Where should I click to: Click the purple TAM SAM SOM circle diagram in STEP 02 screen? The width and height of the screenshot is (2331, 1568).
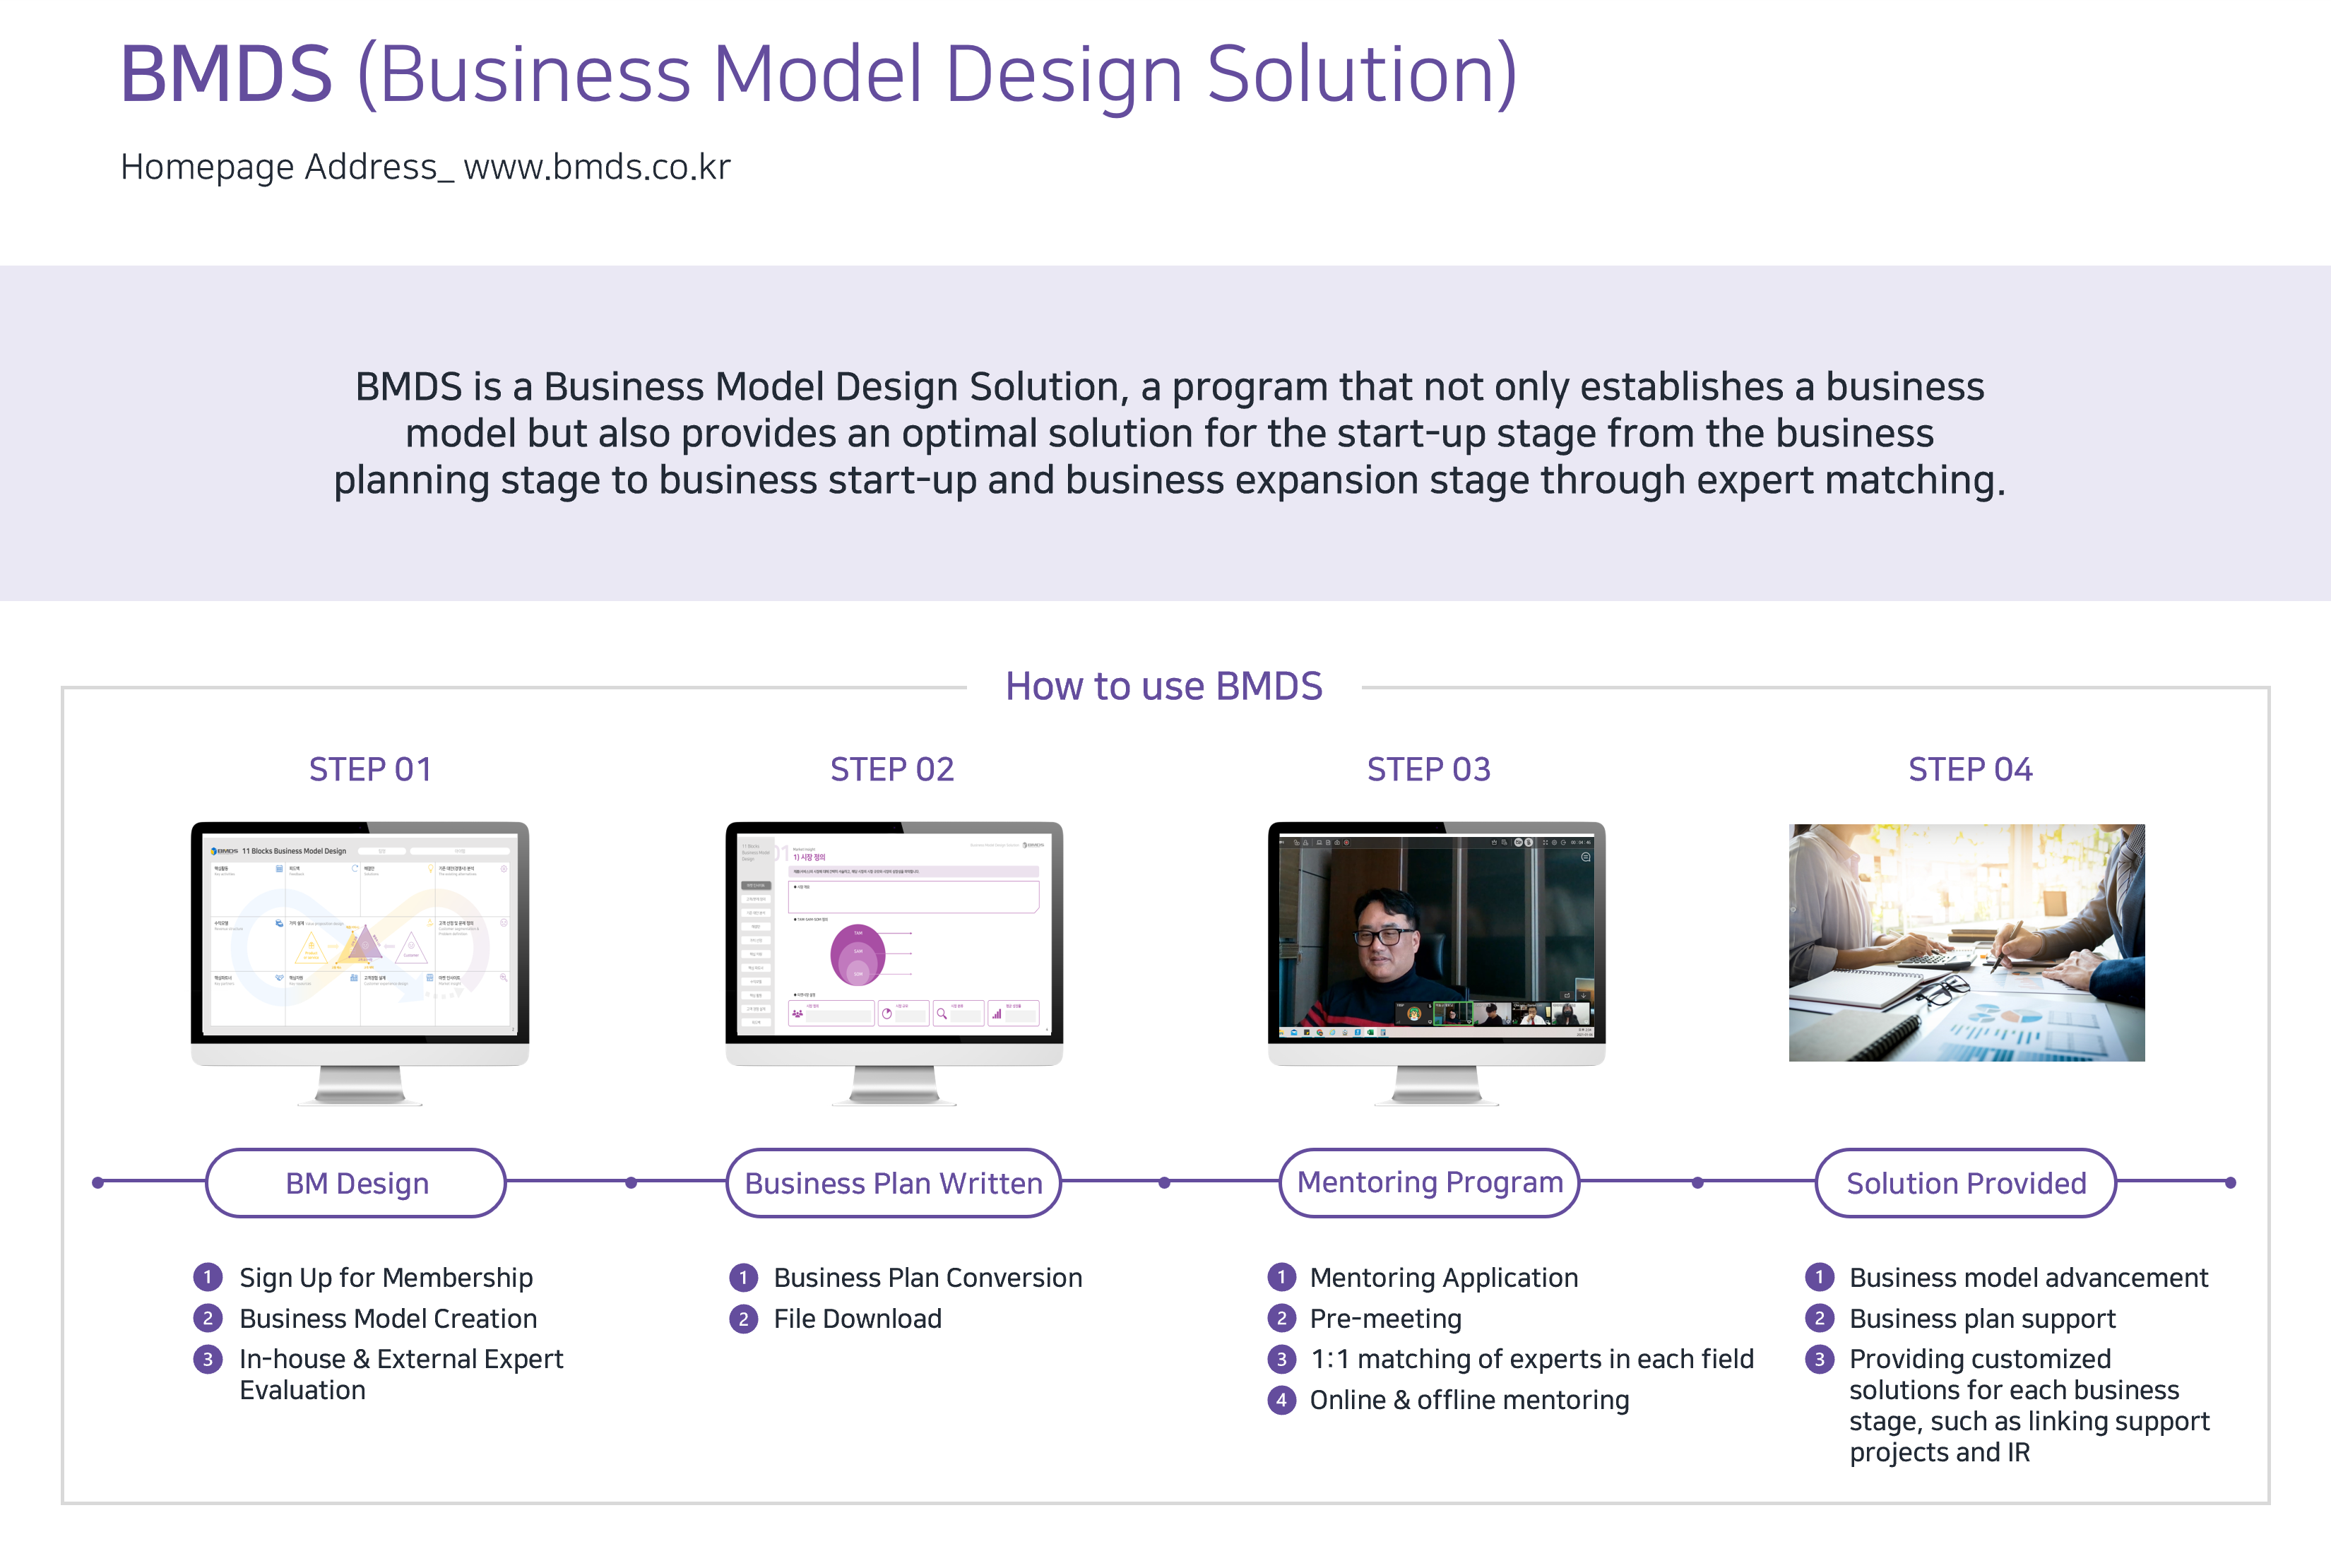click(858, 955)
